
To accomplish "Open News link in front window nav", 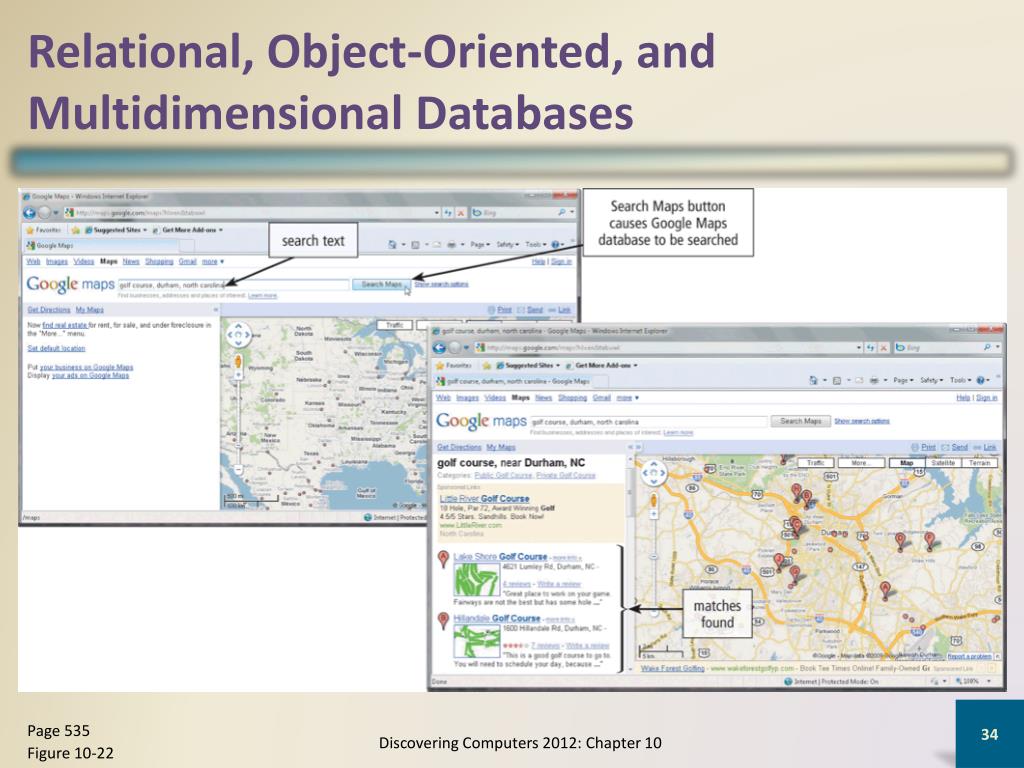I will pyautogui.click(x=543, y=397).
